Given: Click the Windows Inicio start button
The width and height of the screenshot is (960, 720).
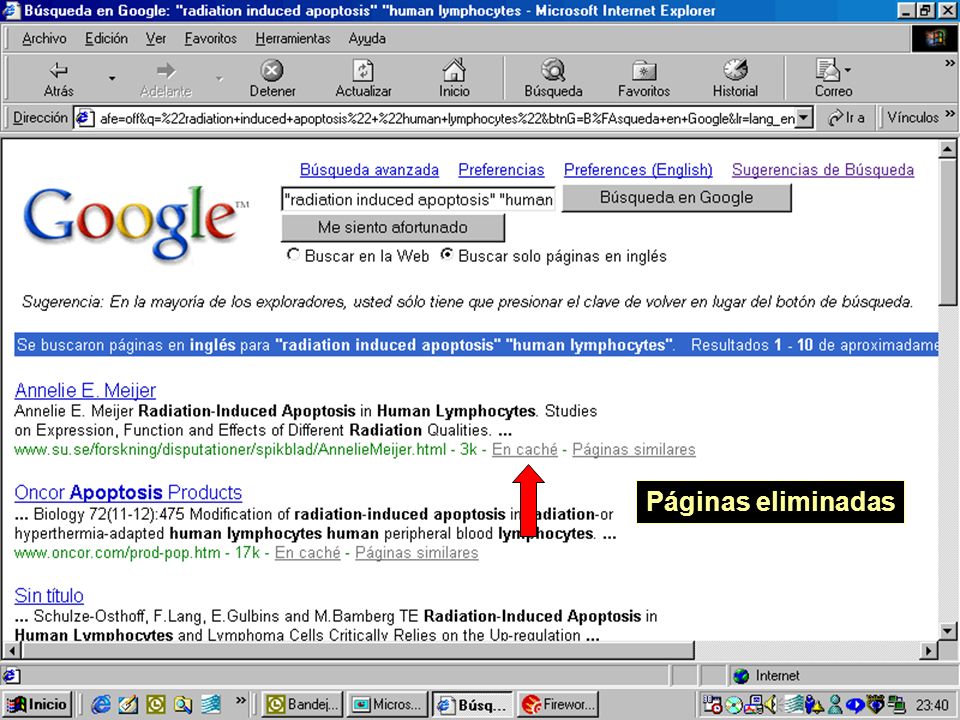Looking at the screenshot, I should [39, 705].
